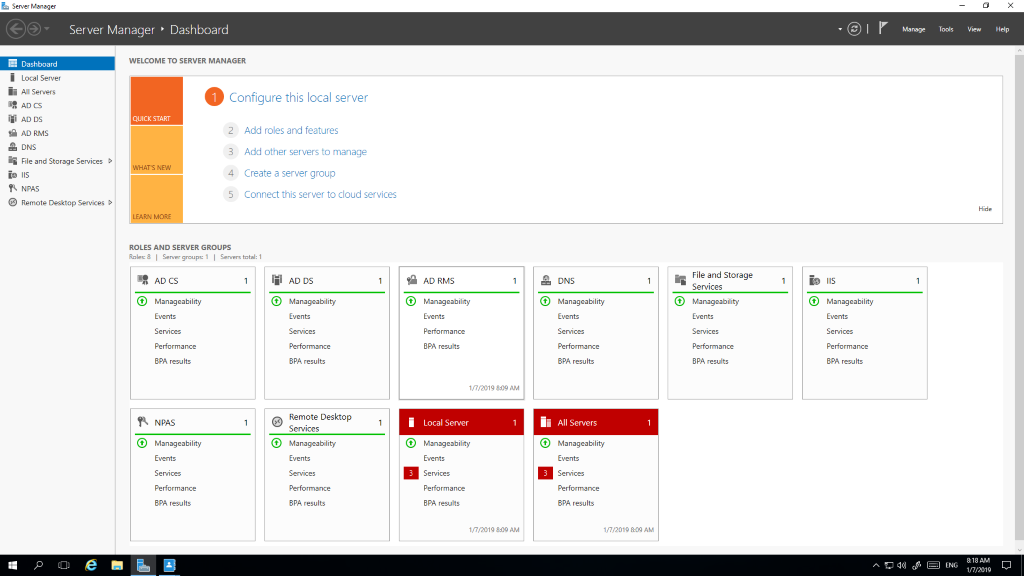Click Add roles and features link

coord(291,130)
